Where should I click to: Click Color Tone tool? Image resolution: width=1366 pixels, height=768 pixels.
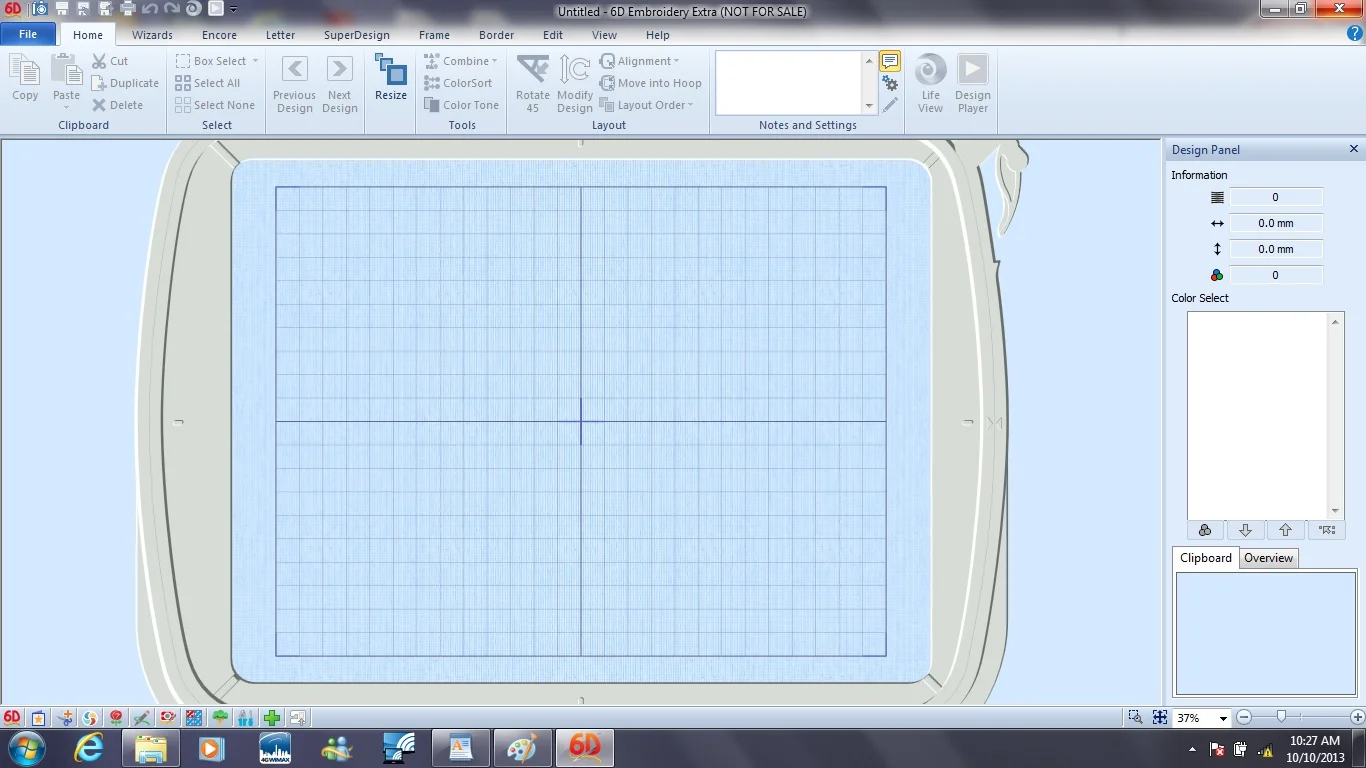[x=461, y=105]
